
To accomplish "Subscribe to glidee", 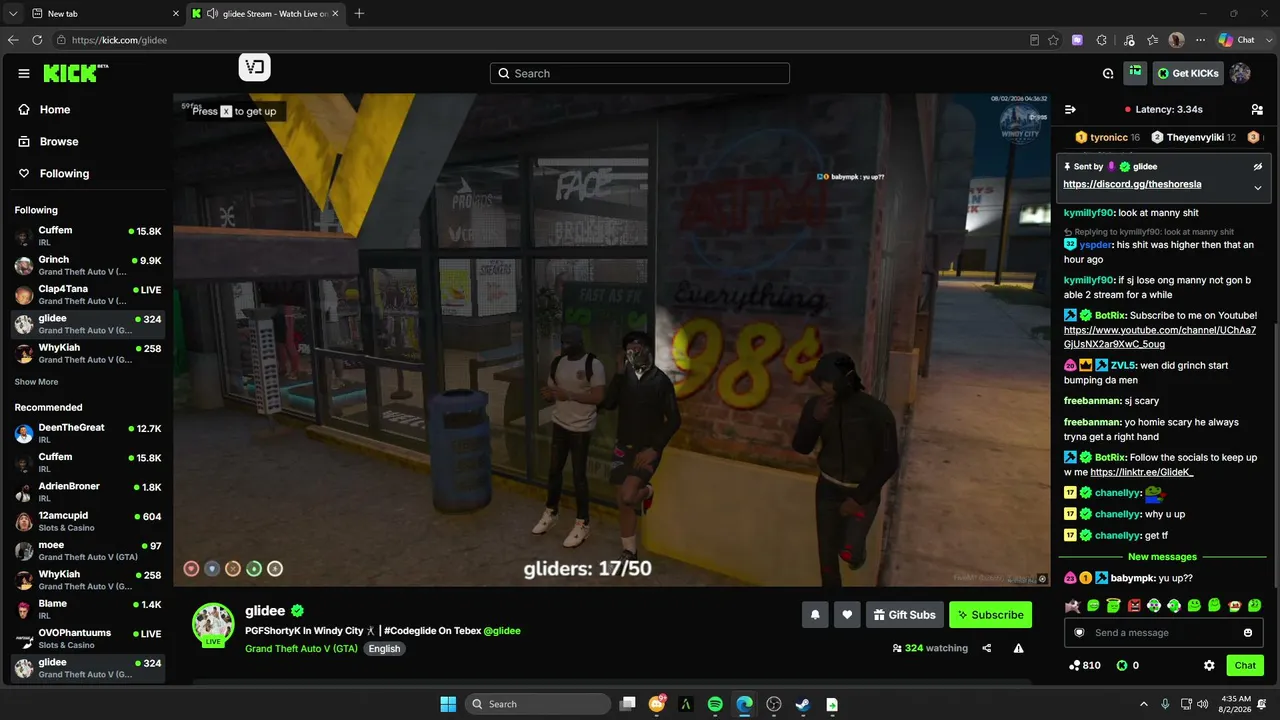I will click(x=990, y=615).
